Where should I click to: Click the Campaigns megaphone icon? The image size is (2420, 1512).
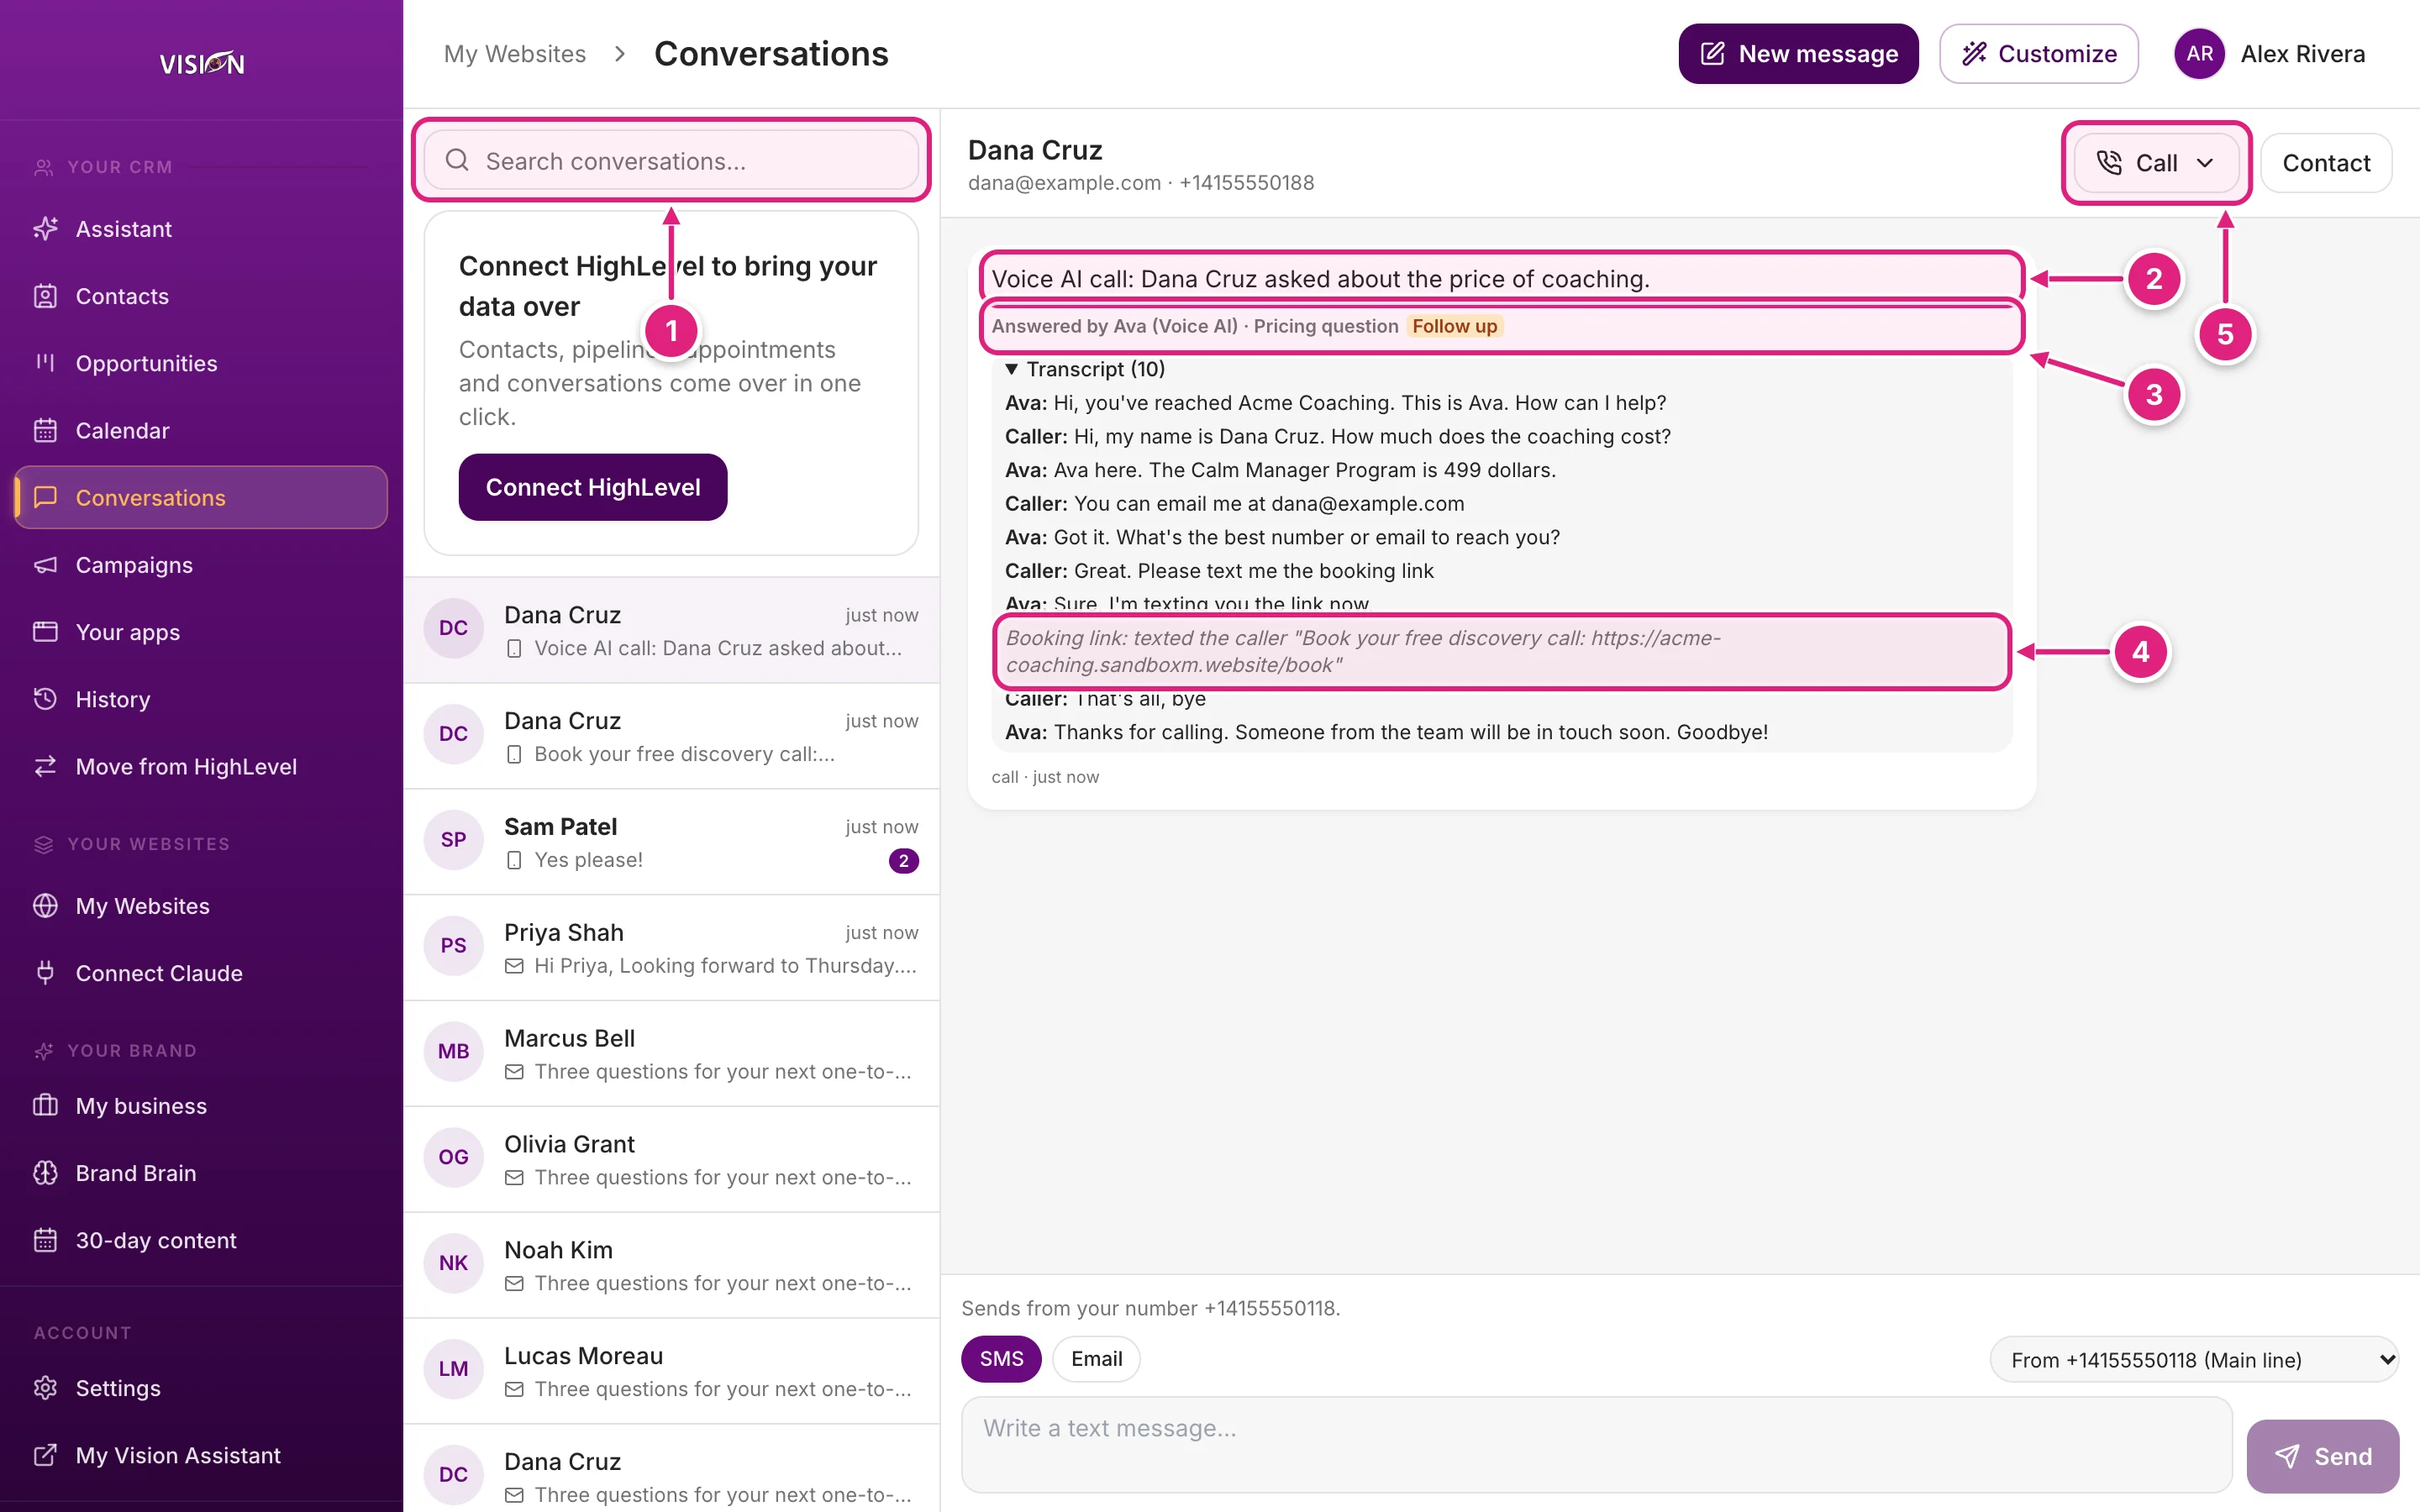[x=45, y=565]
